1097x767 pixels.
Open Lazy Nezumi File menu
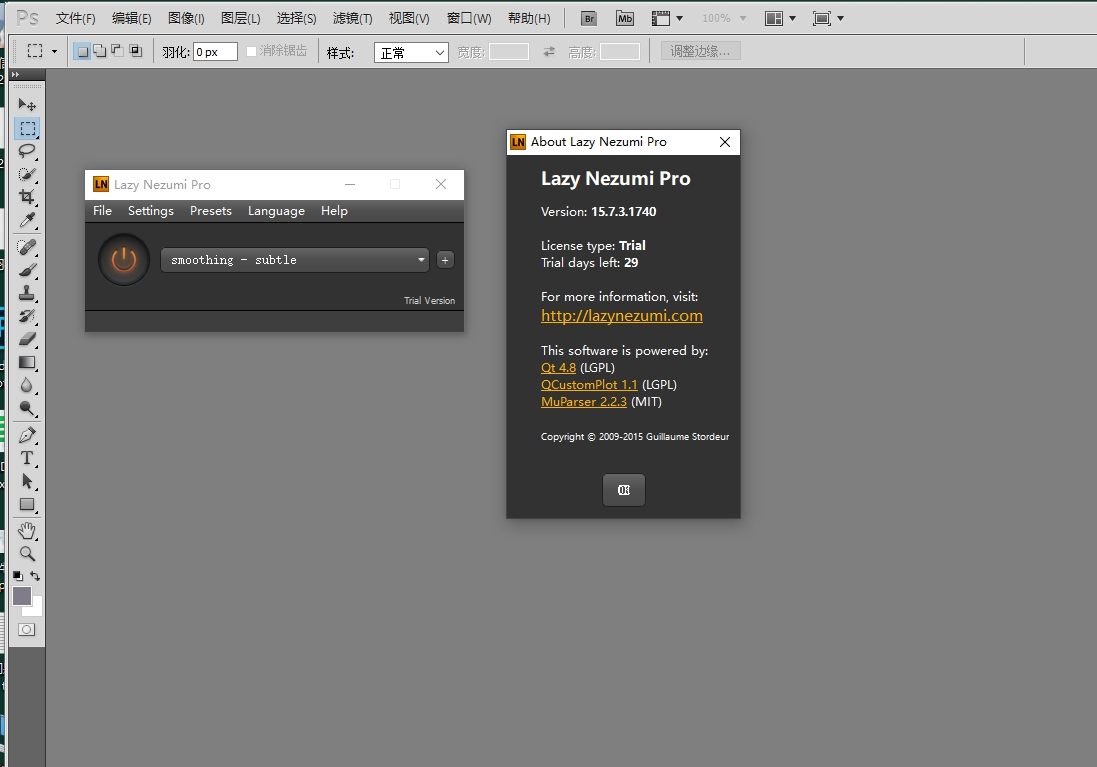click(102, 211)
